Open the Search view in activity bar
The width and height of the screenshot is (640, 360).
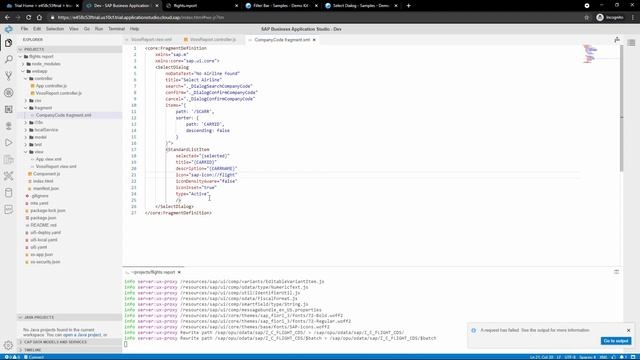click(9, 60)
